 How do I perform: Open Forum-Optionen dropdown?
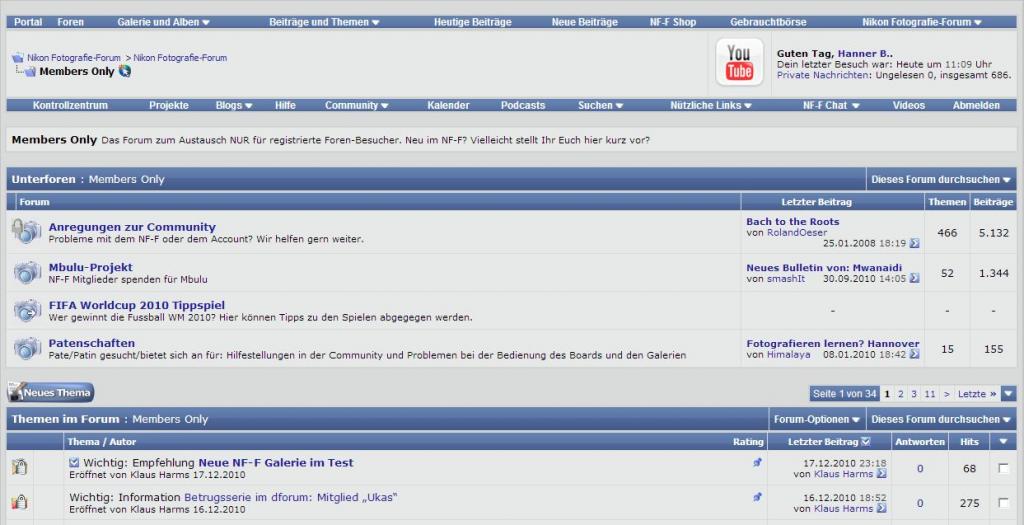tap(817, 420)
